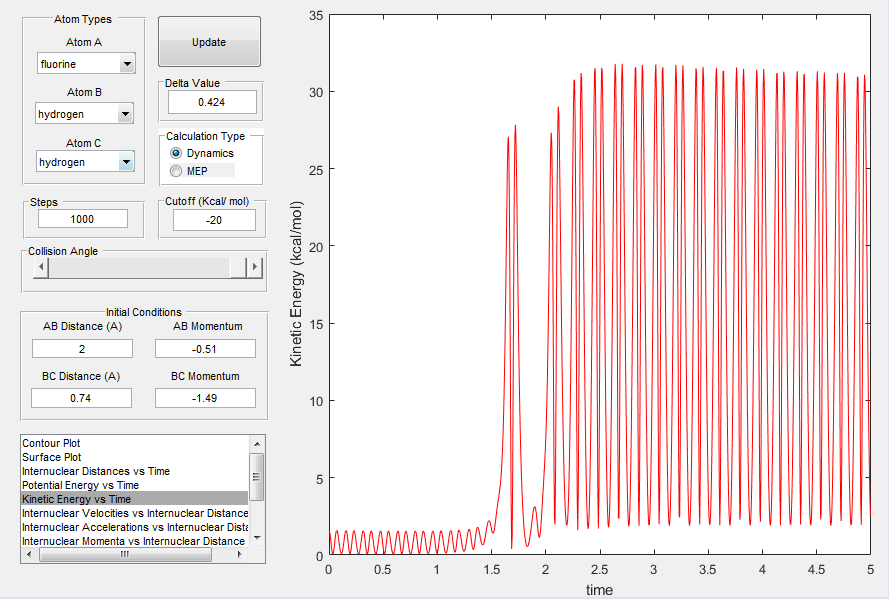Click the BC Momentum field

[x=205, y=398]
